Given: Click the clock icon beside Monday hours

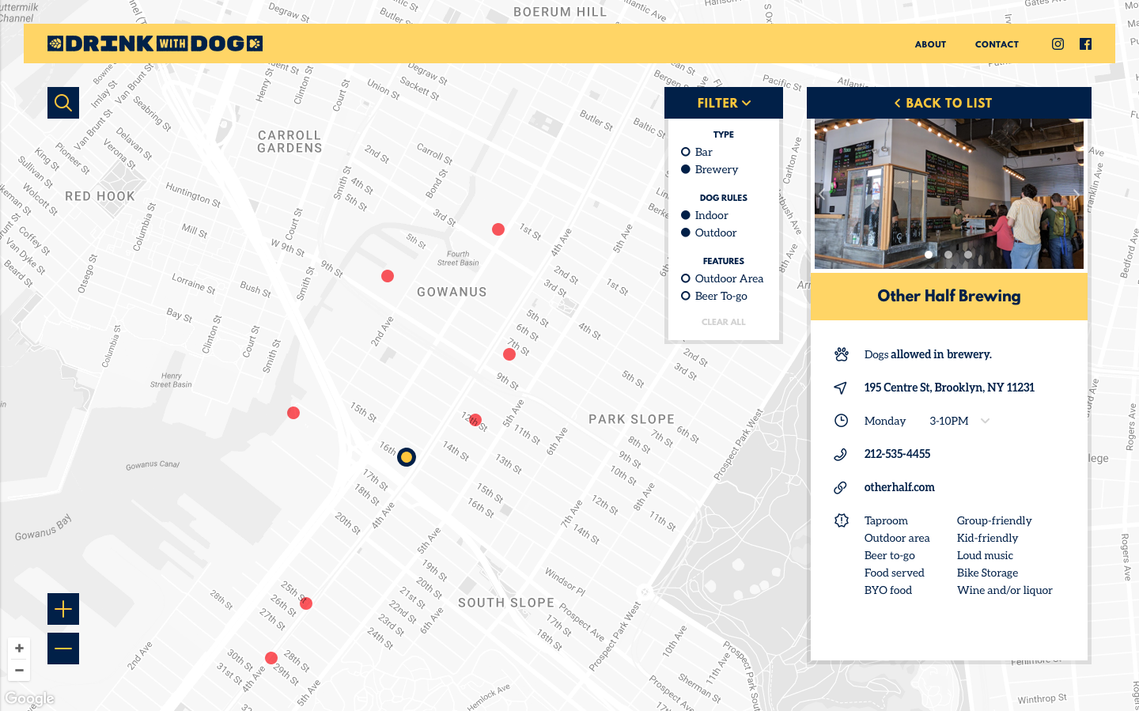Looking at the screenshot, I should tap(840, 420).
